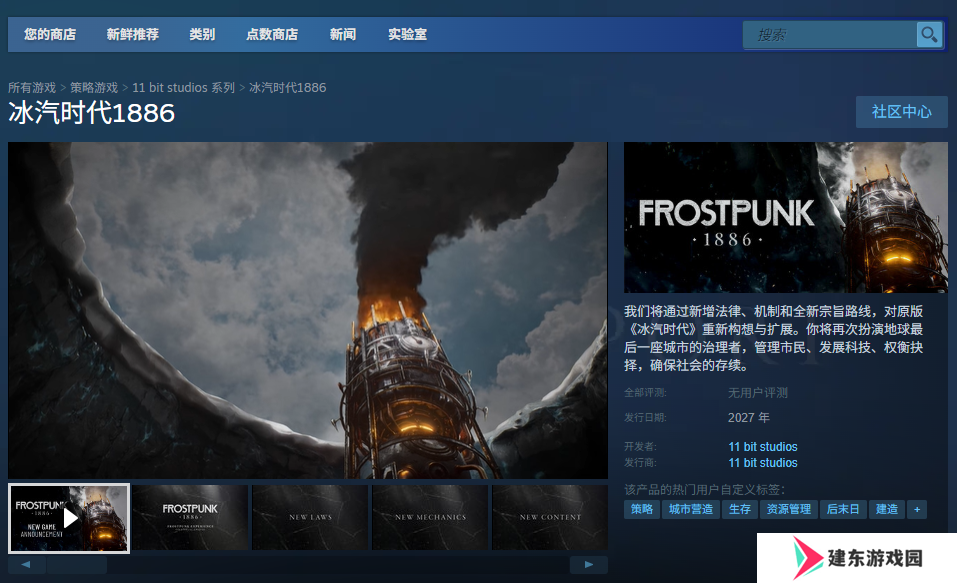The height and width of the screenshot is (583, 957).
Task: Click the 冰汽时代1886 page title
Action: (x=92, y=113)
